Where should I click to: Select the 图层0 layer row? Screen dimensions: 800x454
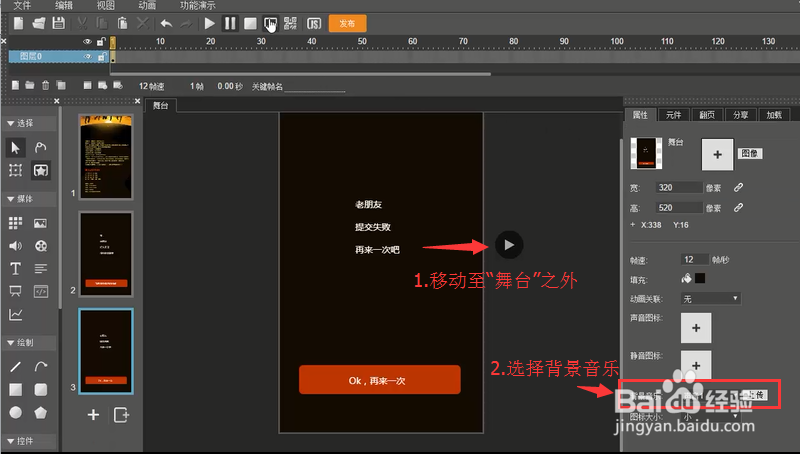(59, 56)
